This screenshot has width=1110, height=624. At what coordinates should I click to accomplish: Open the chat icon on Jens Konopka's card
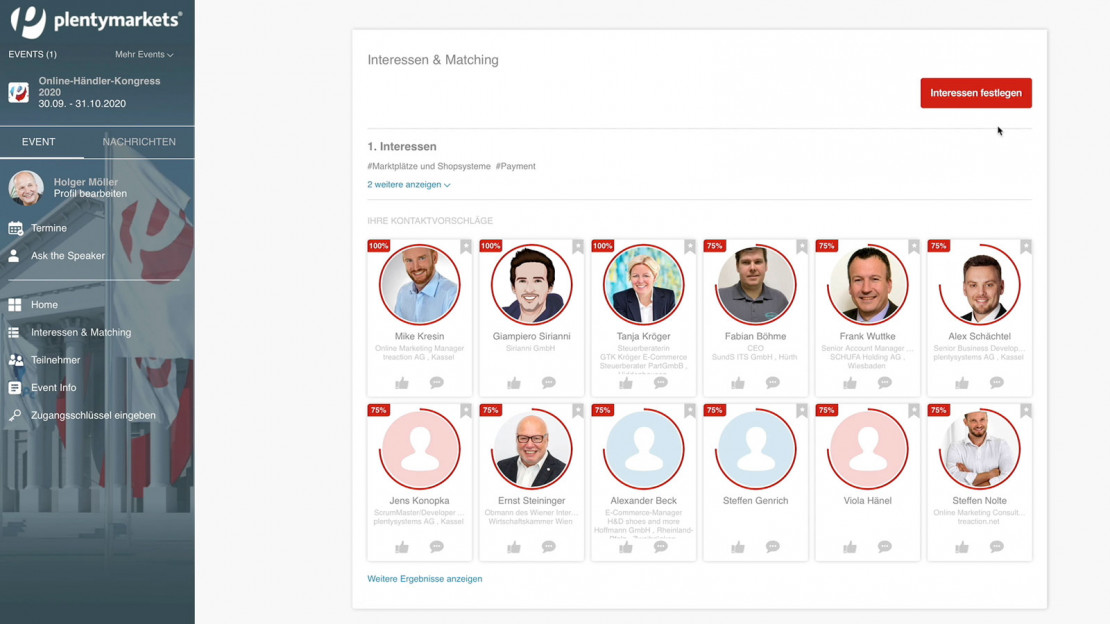(437, 547)
